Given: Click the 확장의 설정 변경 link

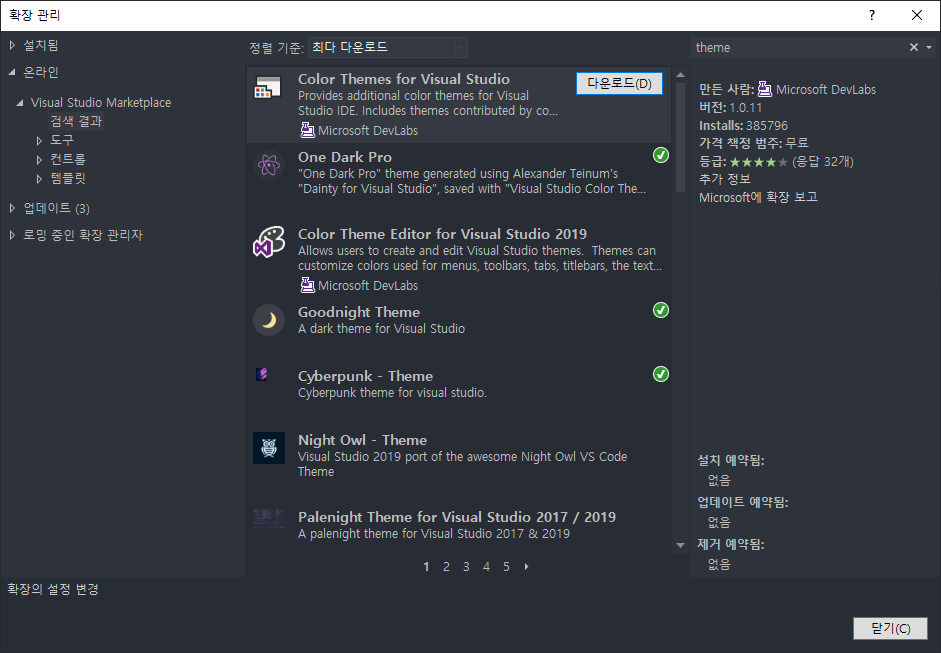Looking at the screenshot, I should 53,589.
